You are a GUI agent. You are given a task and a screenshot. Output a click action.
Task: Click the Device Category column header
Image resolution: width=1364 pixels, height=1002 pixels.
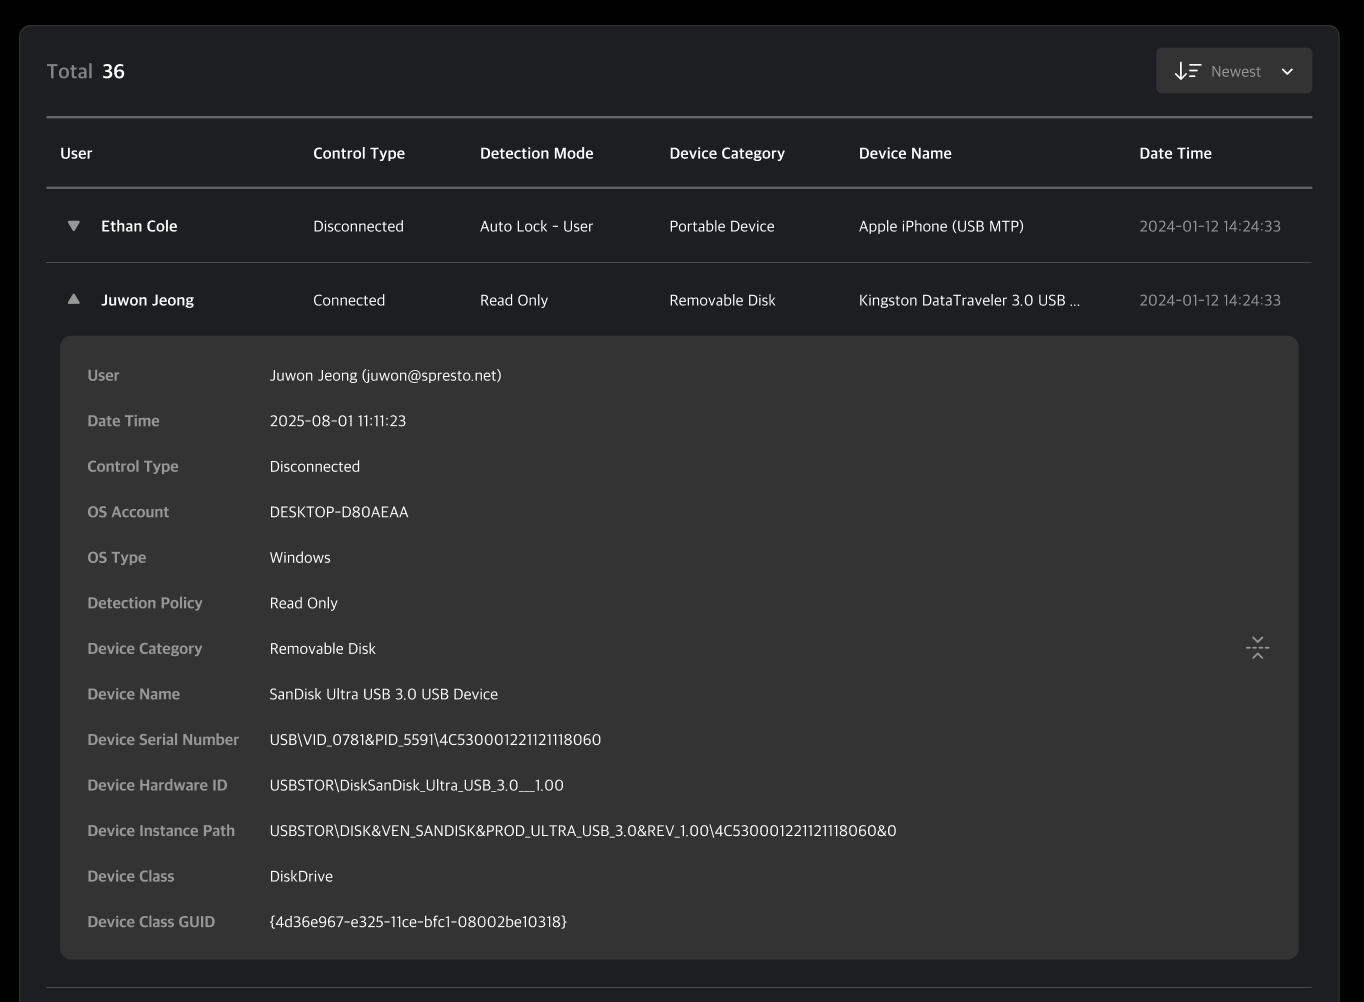(727, 153)
